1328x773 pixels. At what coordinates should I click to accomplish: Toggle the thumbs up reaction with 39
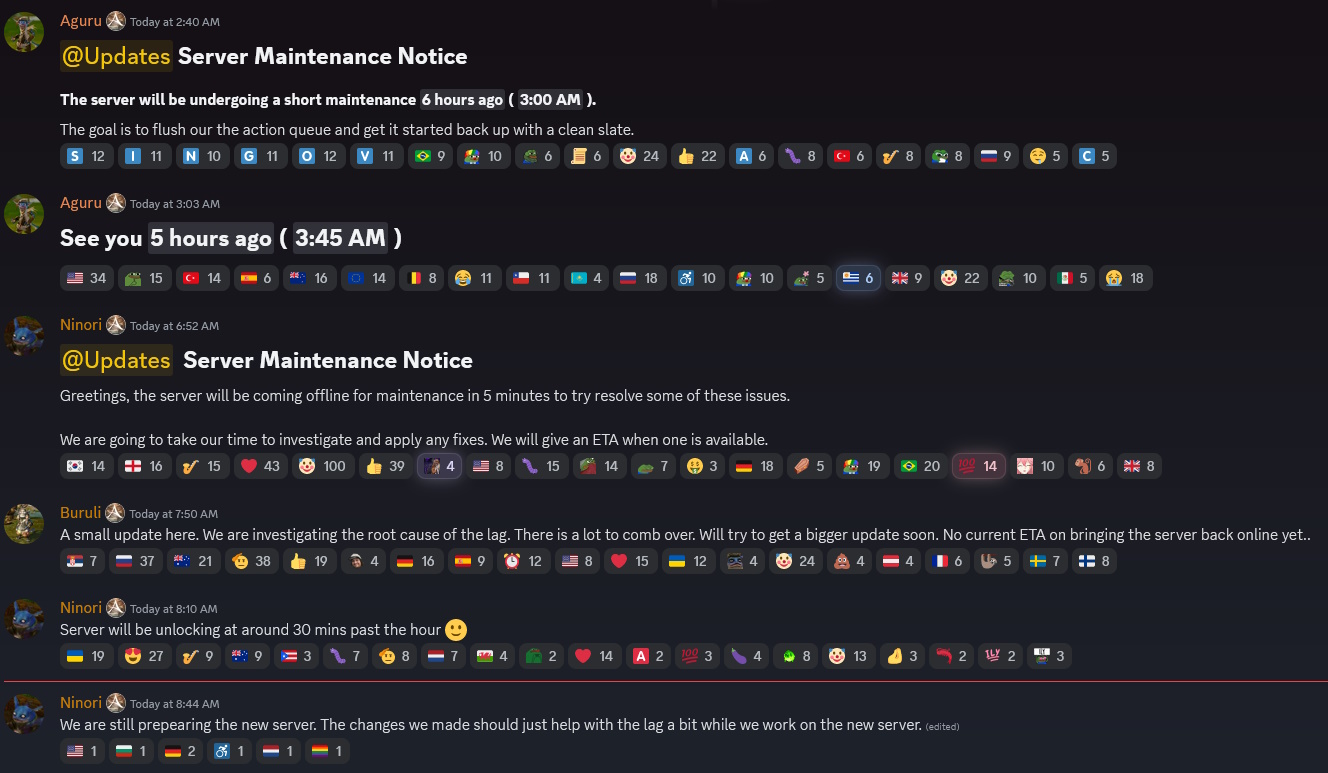coord(385,466)
